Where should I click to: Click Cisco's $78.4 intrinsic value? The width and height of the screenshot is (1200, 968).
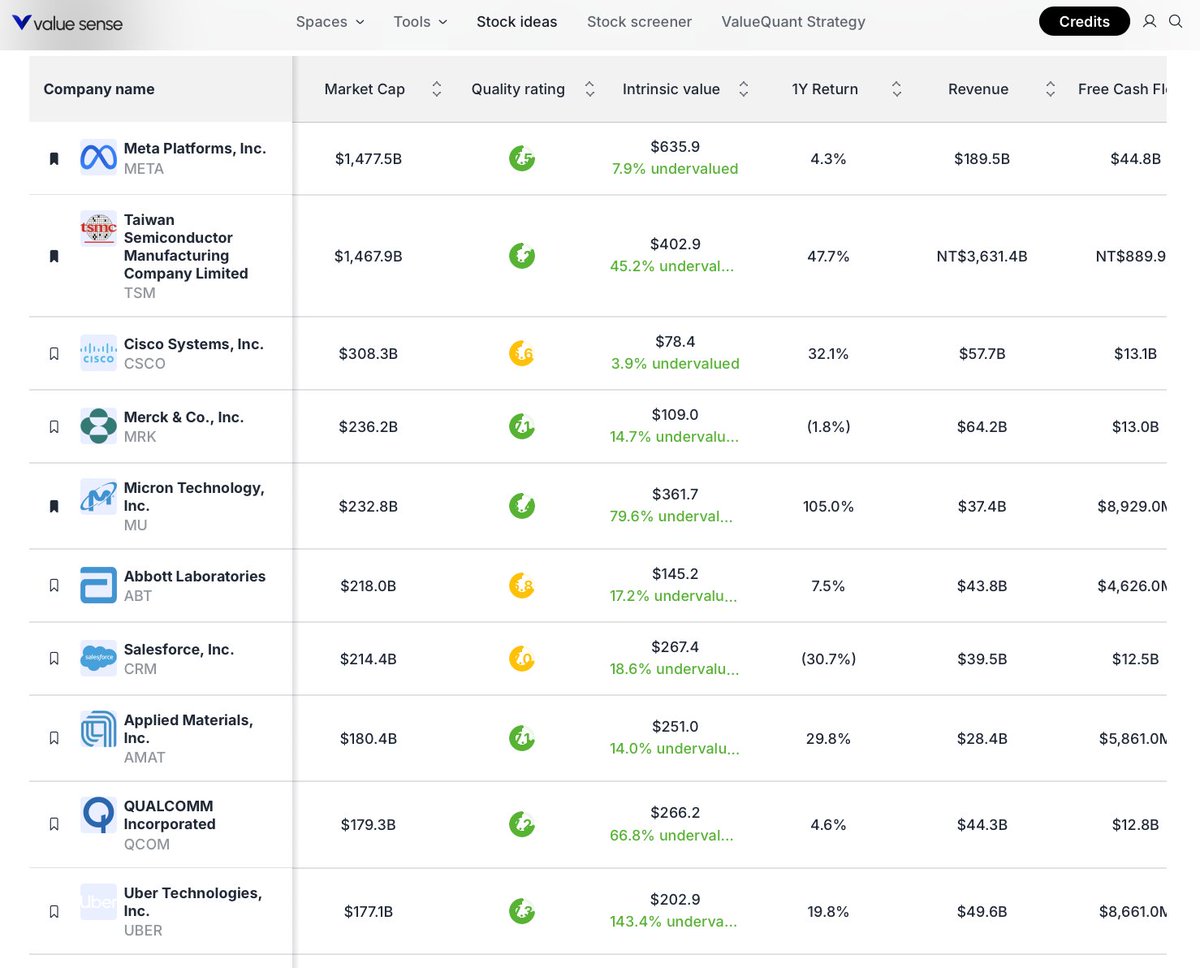pyautogui.click(x=675, y=342)
